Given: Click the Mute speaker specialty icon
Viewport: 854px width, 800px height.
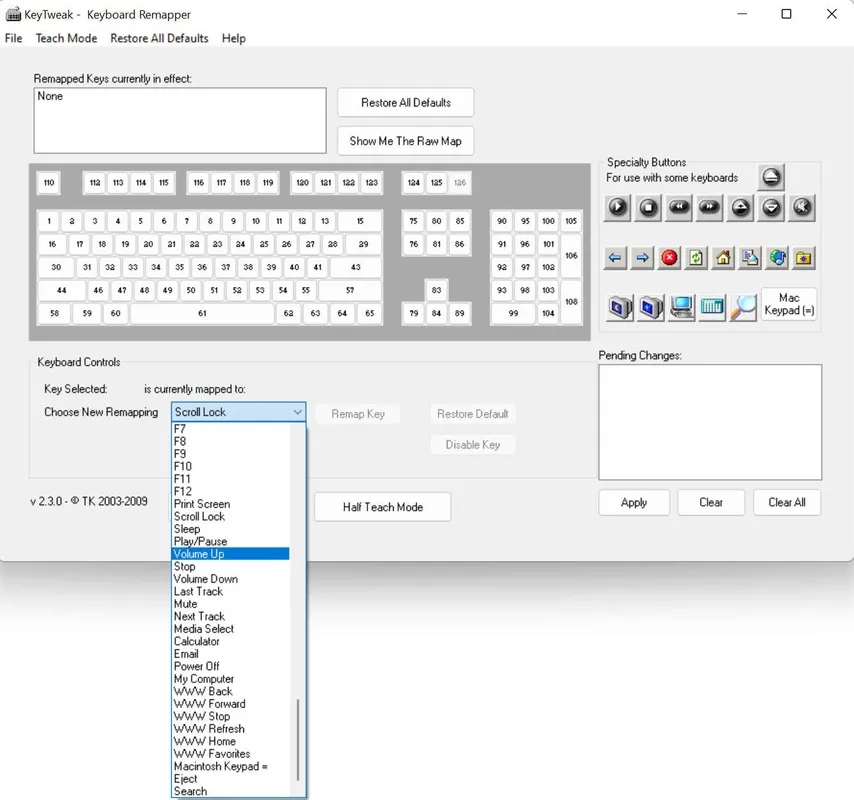Looking at the screenshot, I should point(802,207).
